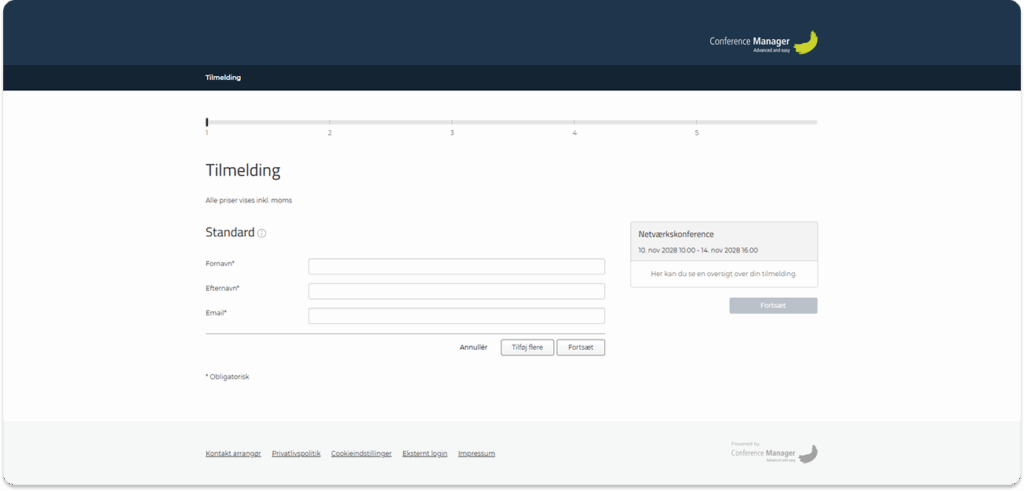Click the Annullér link
1024x491 pixels.
[x=473, y=347]
